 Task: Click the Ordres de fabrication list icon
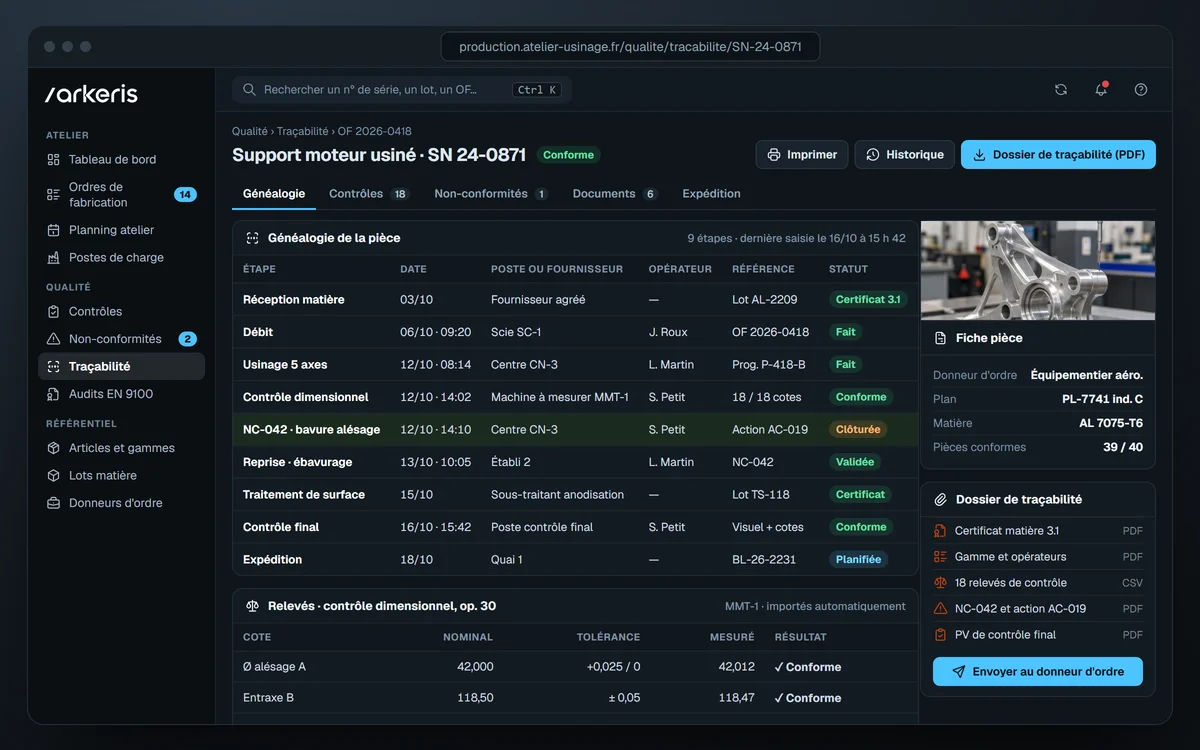(54, 194)
